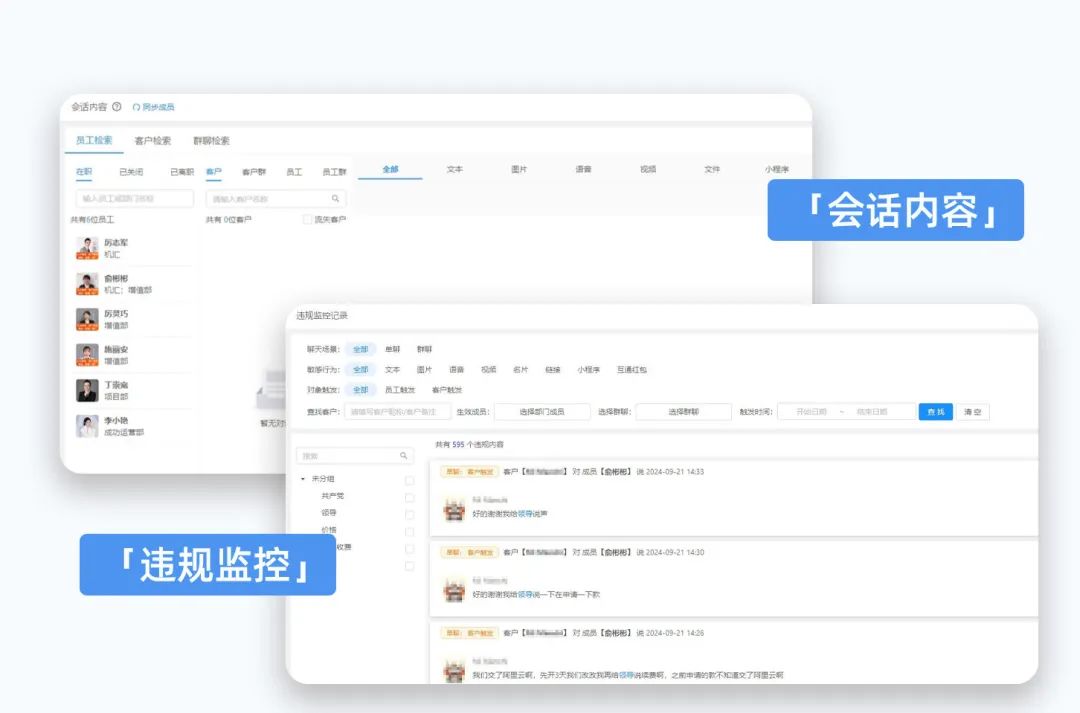Click the help icon beside 会话内容 title
The height and width of the screenshot is (713, 1080).
[x=117, y=107]
